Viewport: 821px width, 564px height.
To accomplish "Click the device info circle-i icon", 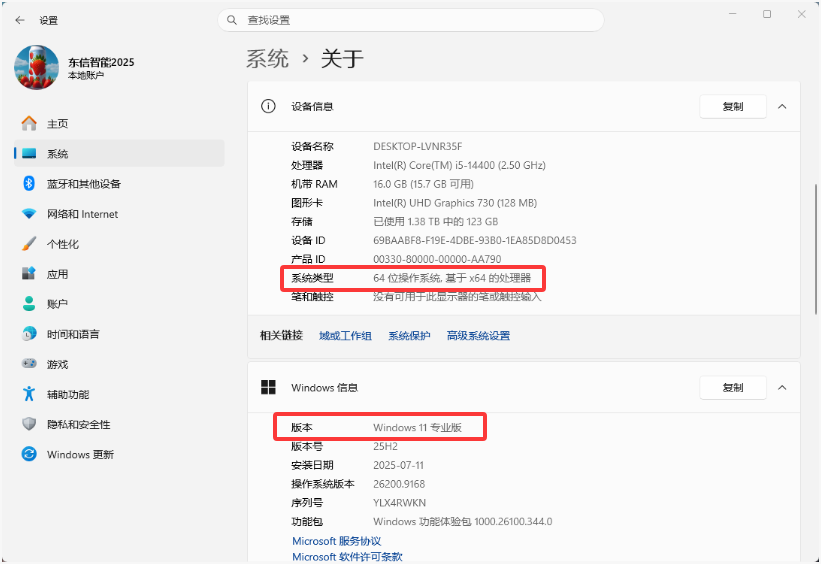I will tap(268, 106).
